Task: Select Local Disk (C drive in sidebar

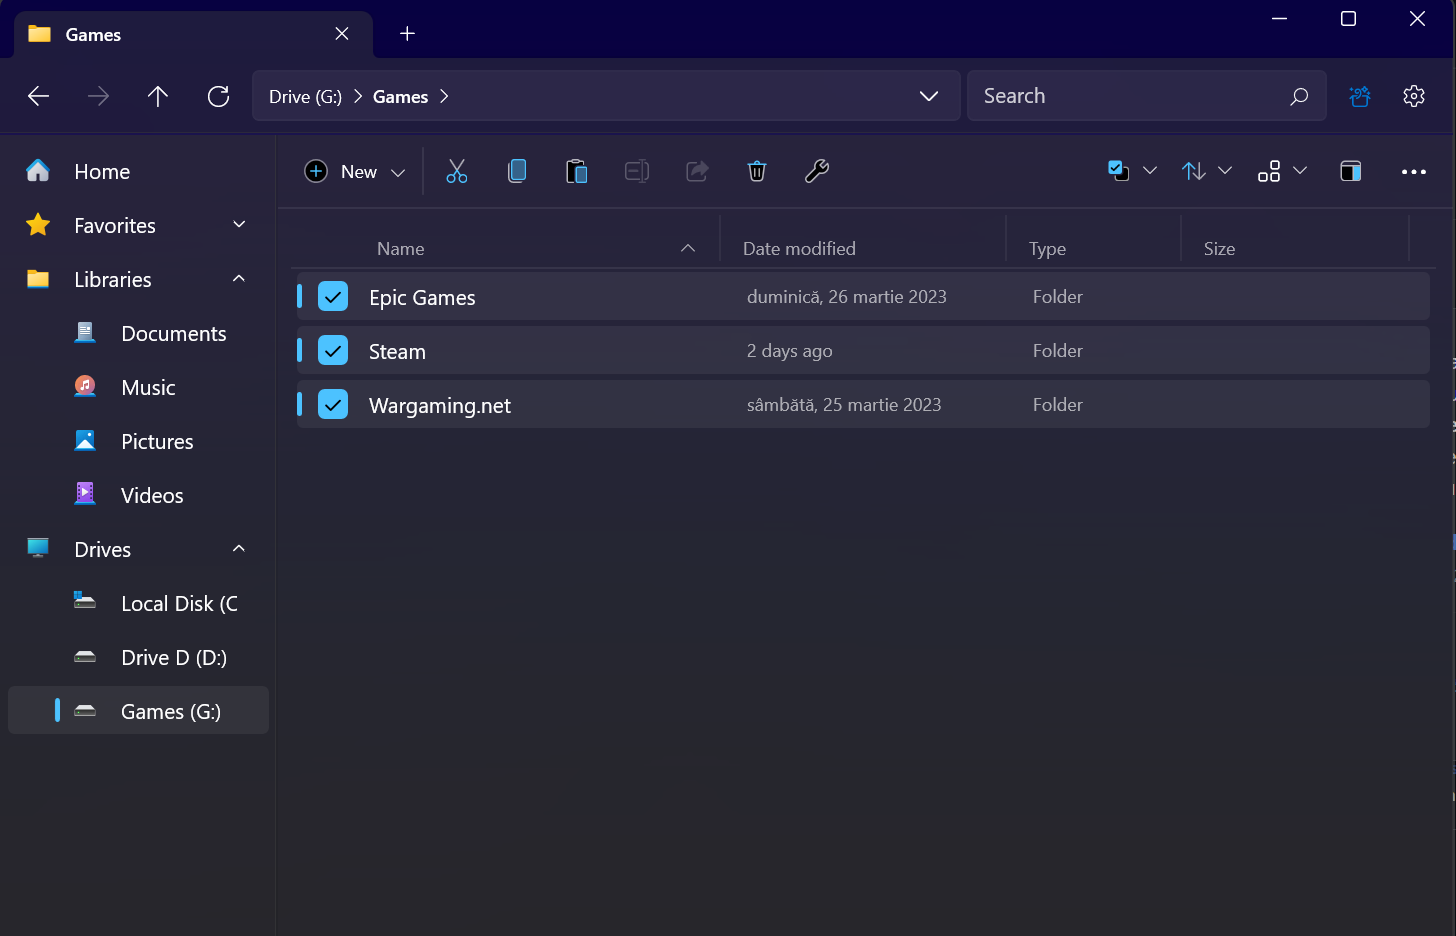Action: (x=140, y=603)
